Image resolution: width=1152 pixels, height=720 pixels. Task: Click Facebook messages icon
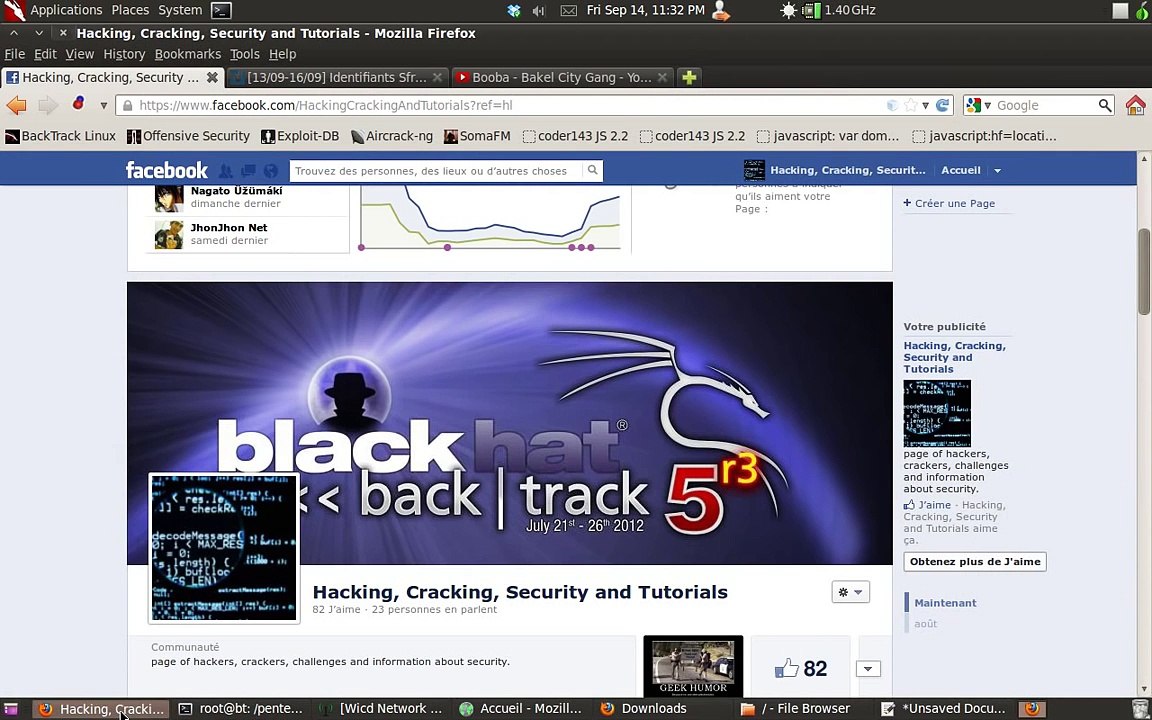248,170
